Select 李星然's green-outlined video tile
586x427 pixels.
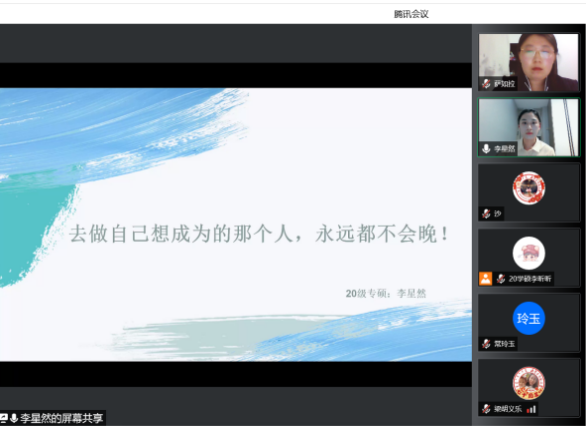(x=528, y=127)
